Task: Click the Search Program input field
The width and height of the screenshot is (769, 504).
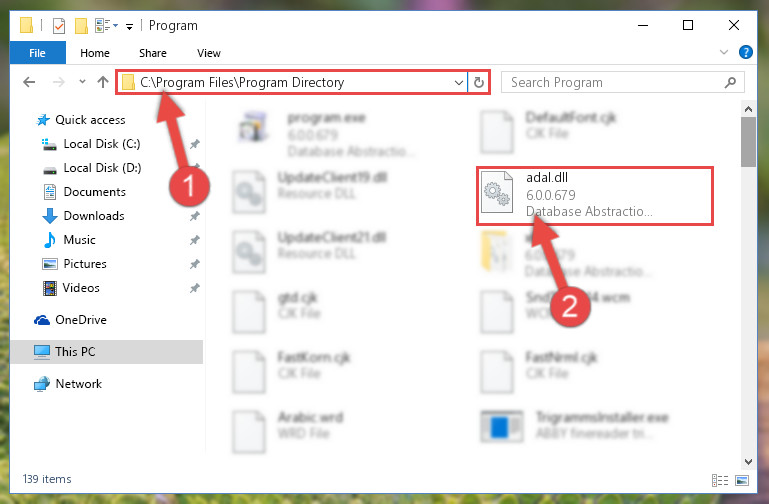Action: [613, 82]
